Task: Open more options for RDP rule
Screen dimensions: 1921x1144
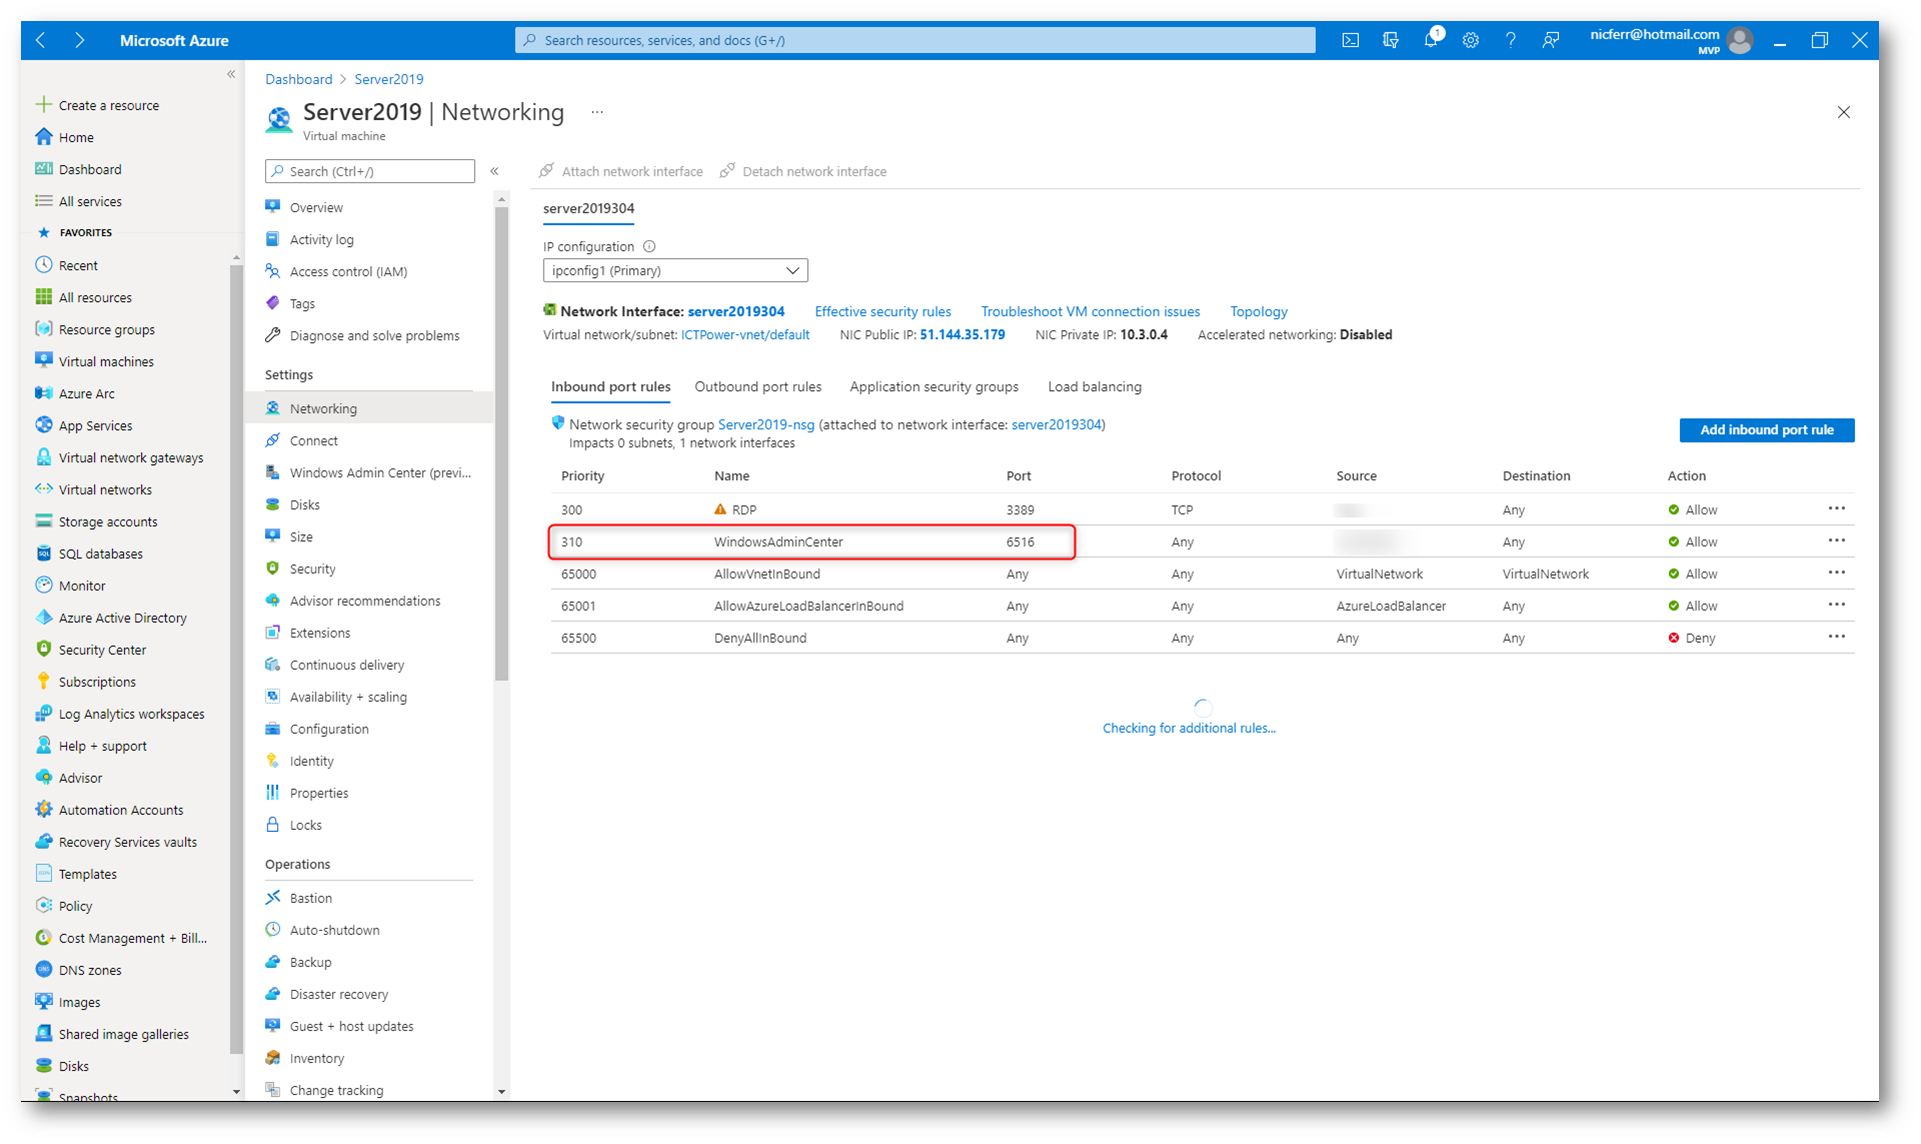Action: point(1837,509)
